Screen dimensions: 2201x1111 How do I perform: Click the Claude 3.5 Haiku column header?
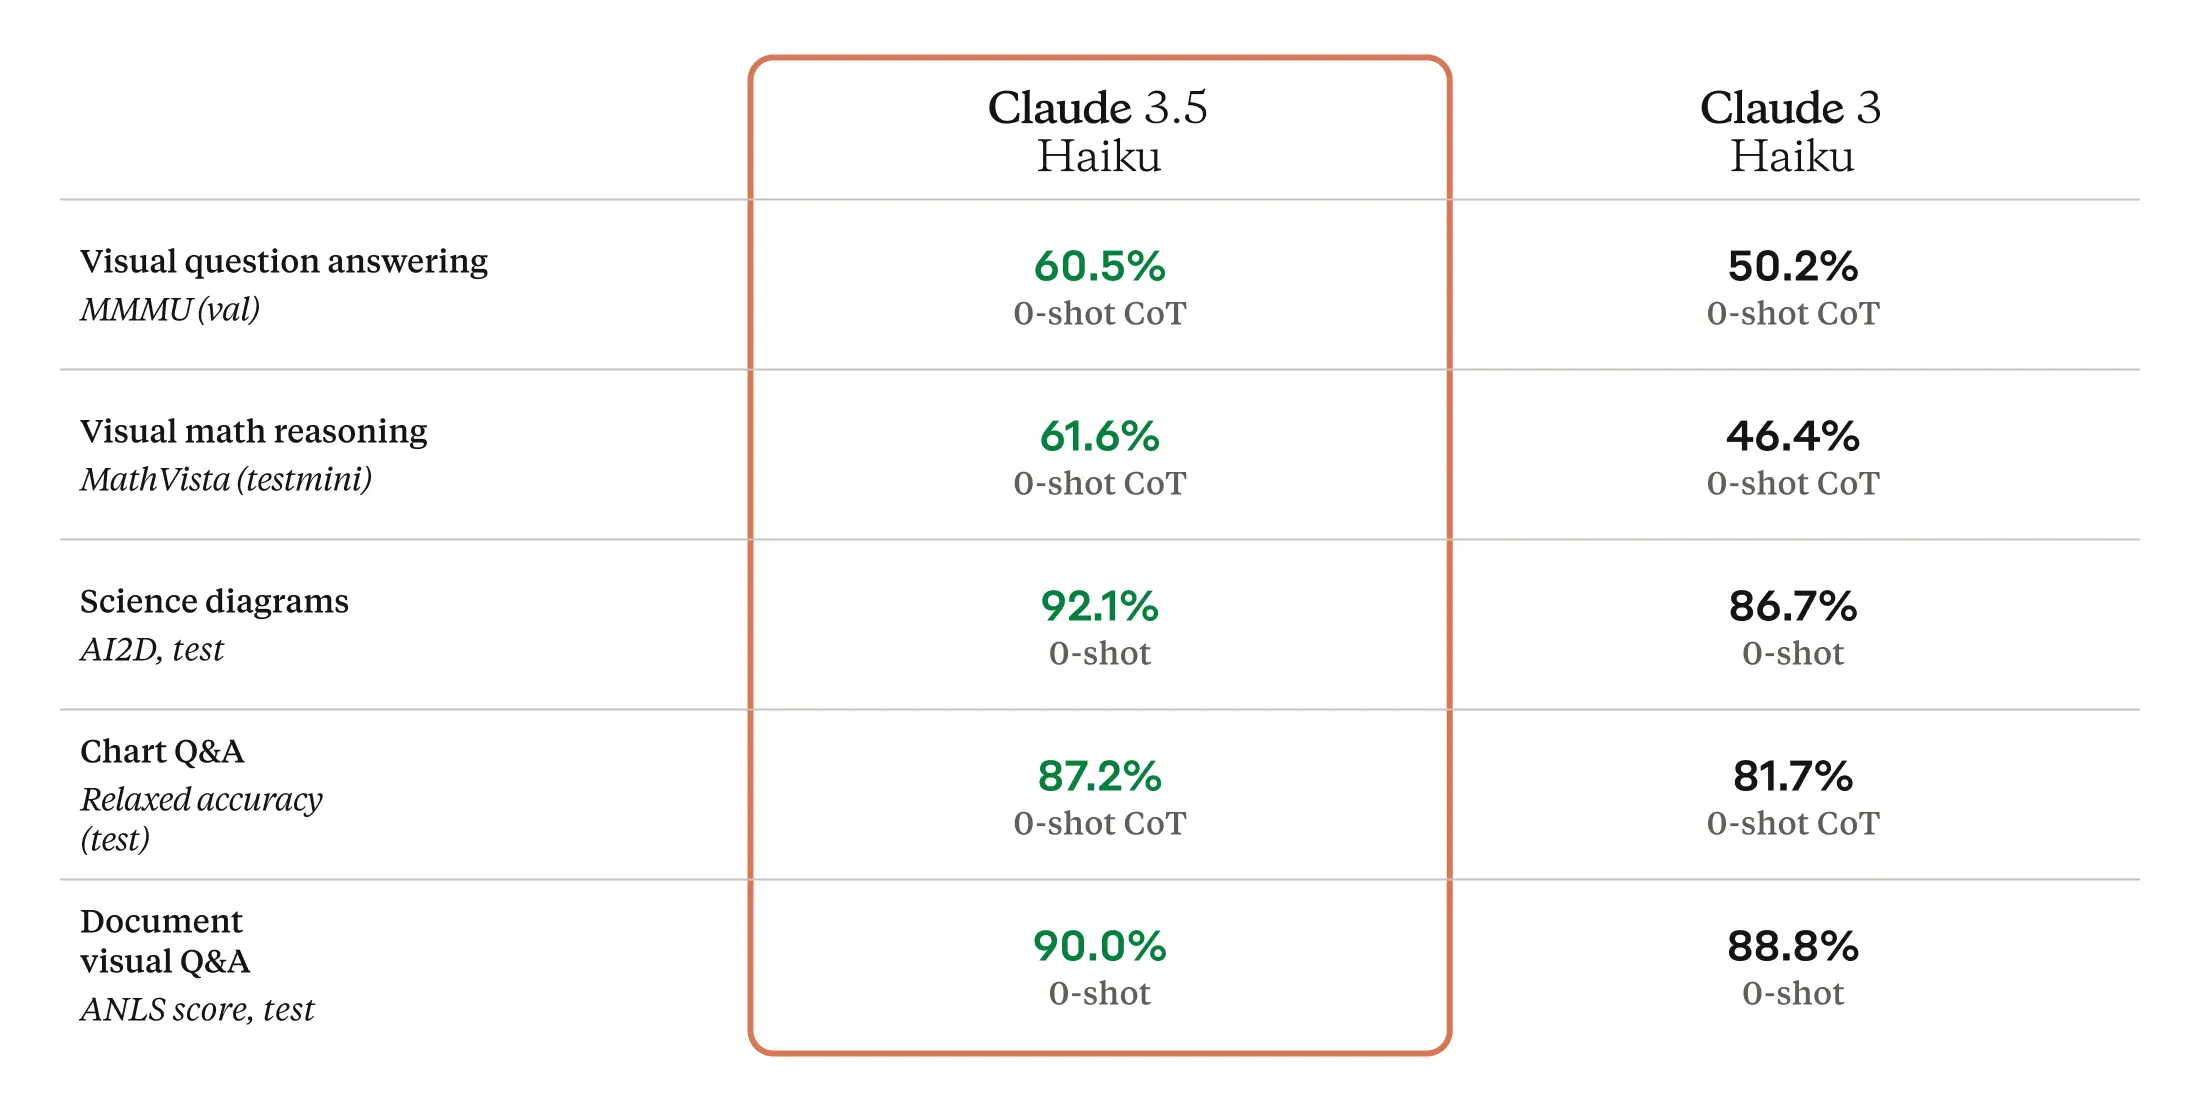[x=1098, y=132]
